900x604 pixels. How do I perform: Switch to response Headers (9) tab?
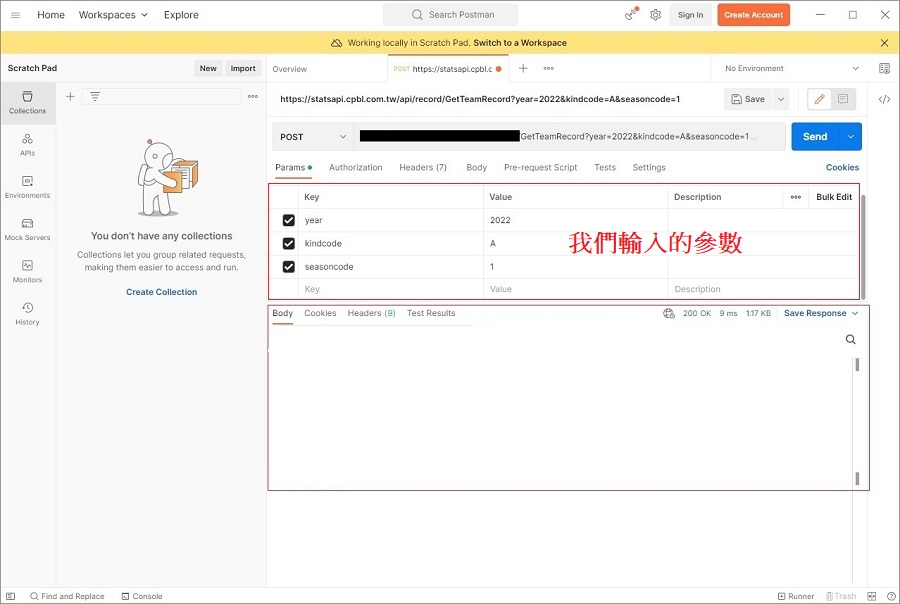click(x=371, y=313)
